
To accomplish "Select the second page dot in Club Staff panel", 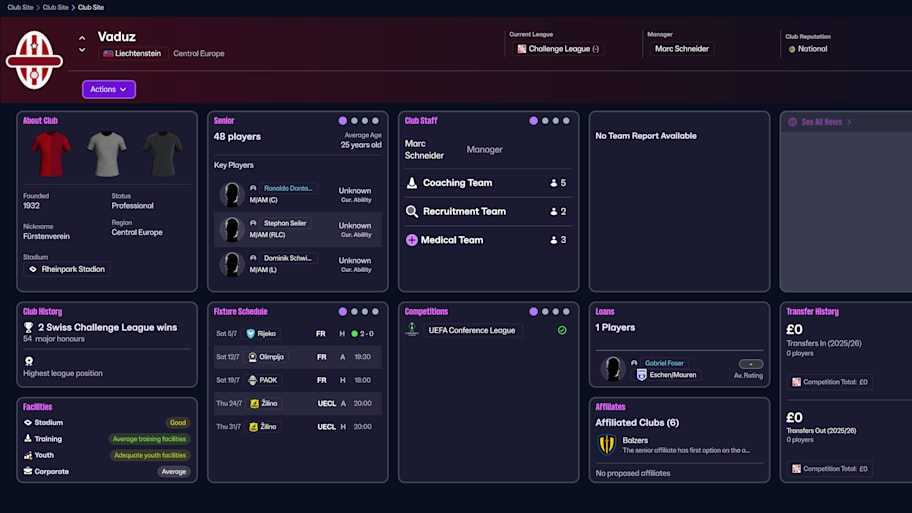I will click(545, 121).
